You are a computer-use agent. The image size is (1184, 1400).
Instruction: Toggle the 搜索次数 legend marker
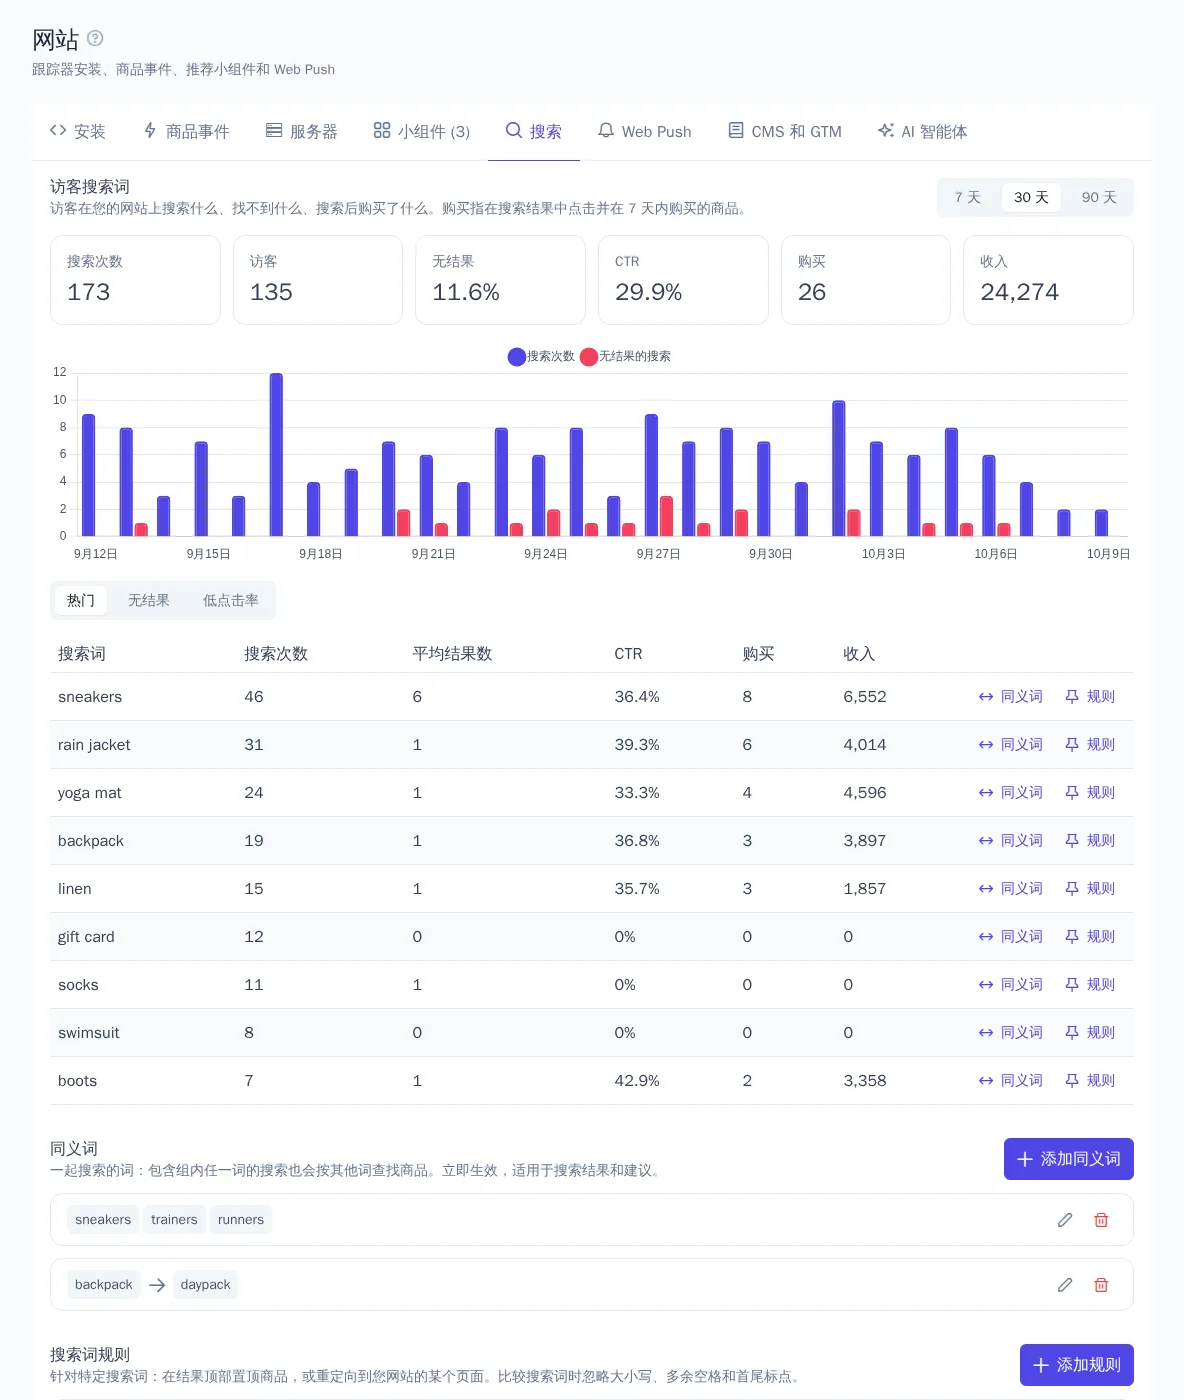click(x=516, y=357)
